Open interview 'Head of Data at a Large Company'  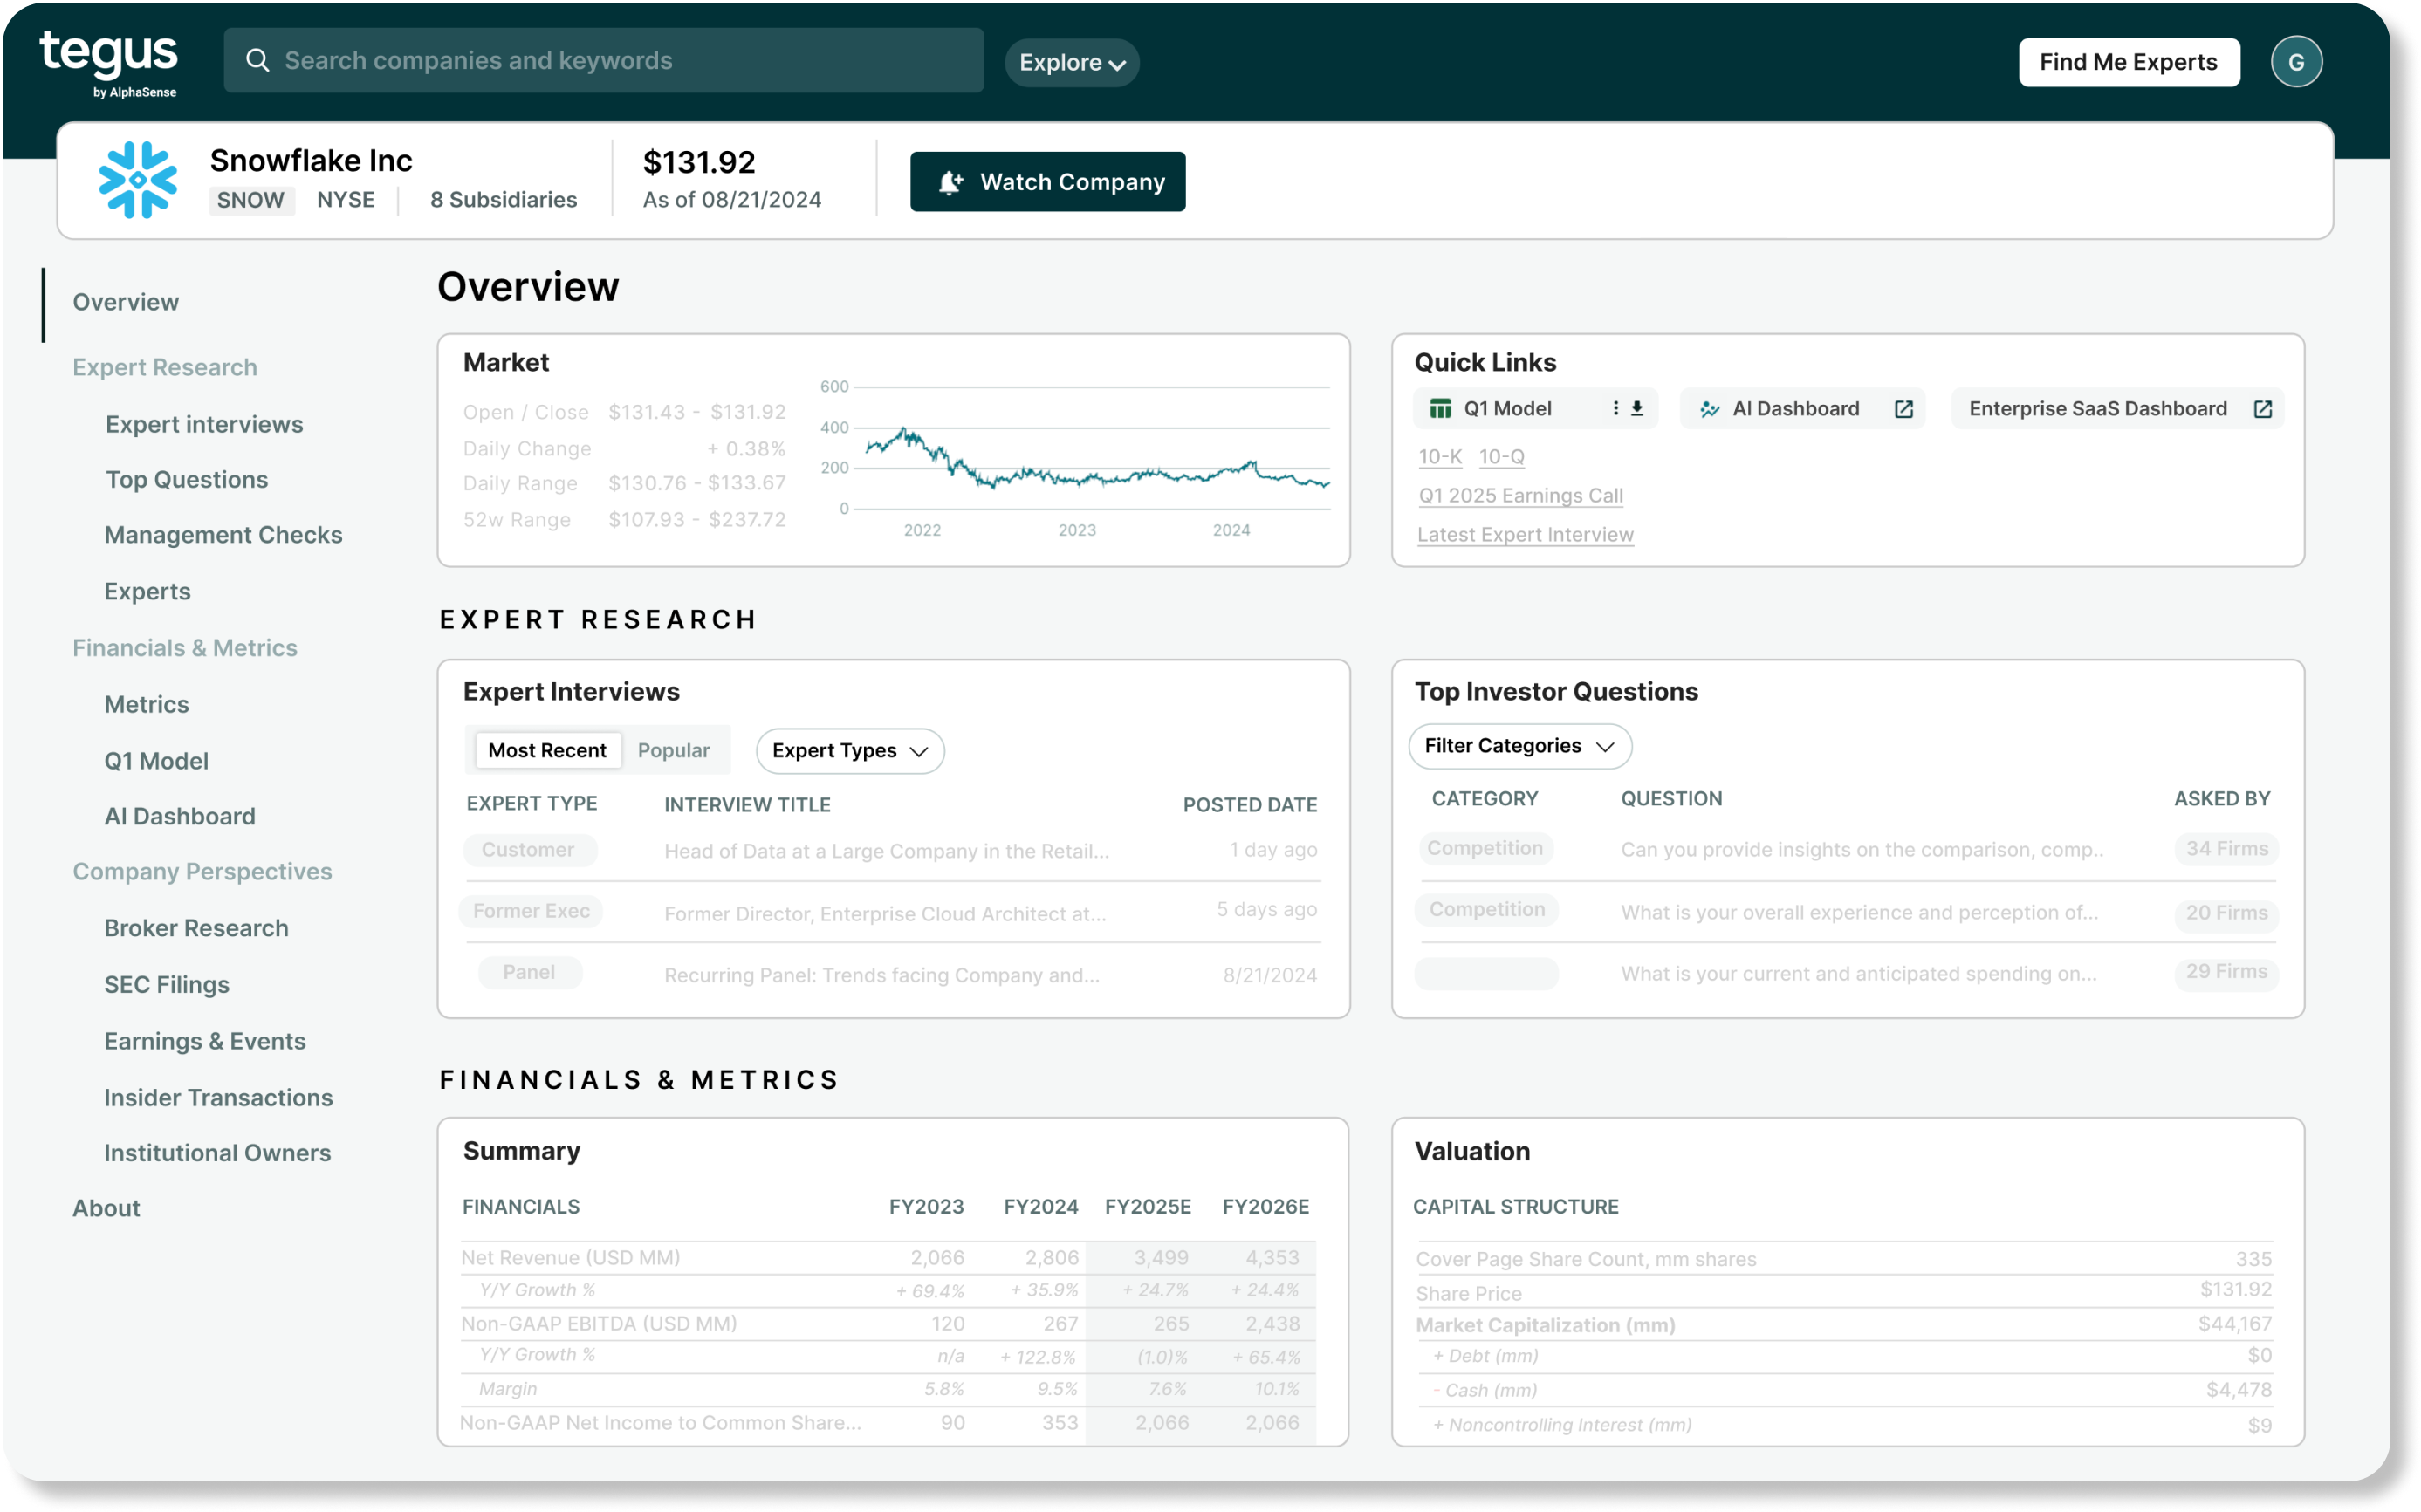[x=886, y=850]
